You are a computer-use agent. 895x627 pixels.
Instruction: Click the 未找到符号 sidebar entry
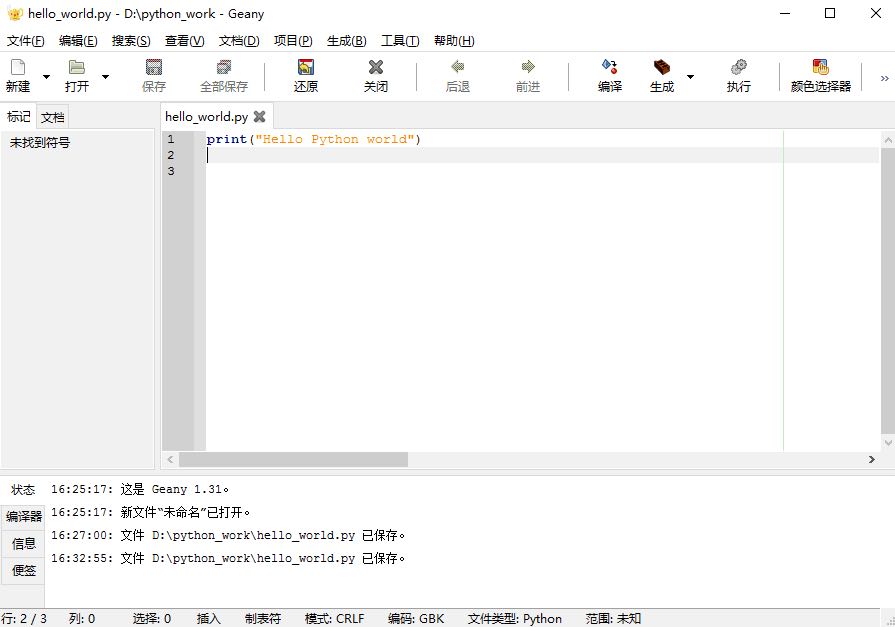coord(40,143)
